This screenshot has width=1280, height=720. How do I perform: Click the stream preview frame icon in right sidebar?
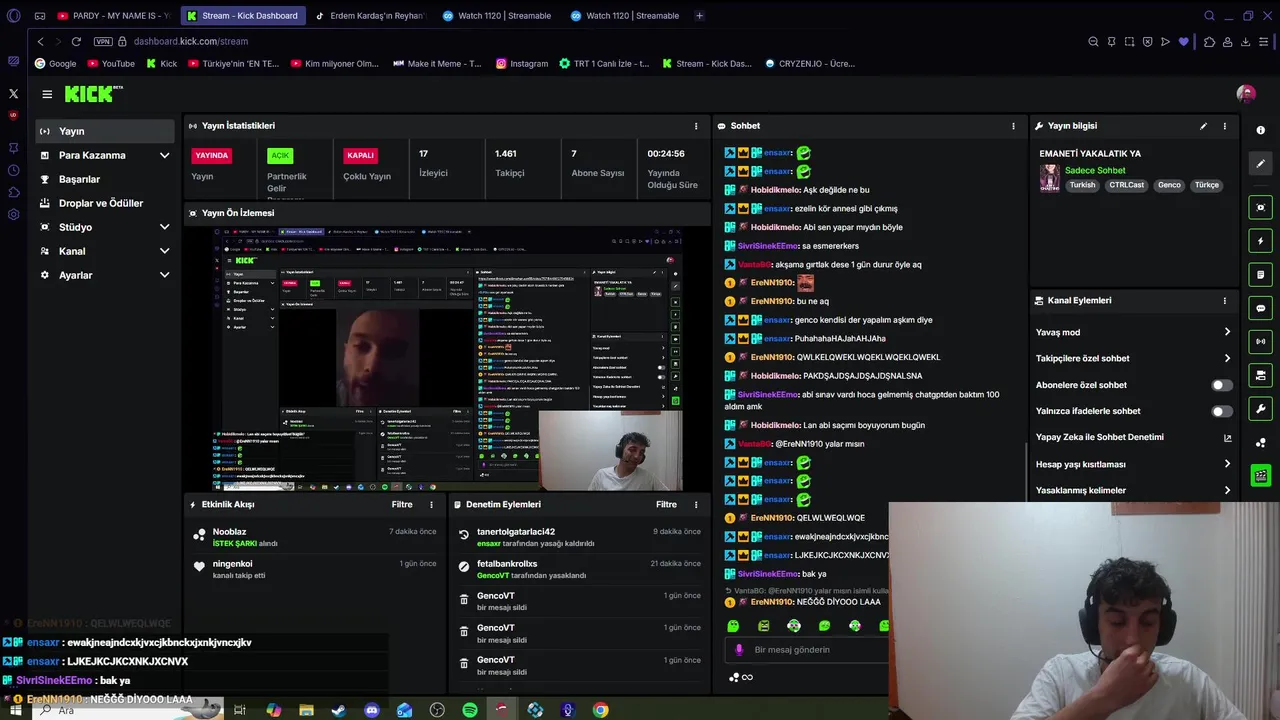(1260, 207)
